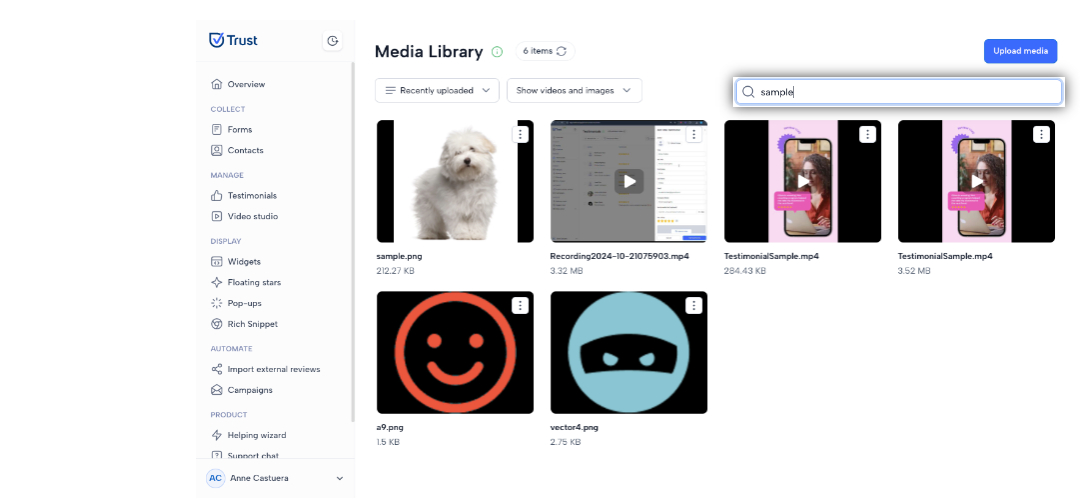Open options menu for a9.png
Screen dimensions: 1080x500
(521, 305)
